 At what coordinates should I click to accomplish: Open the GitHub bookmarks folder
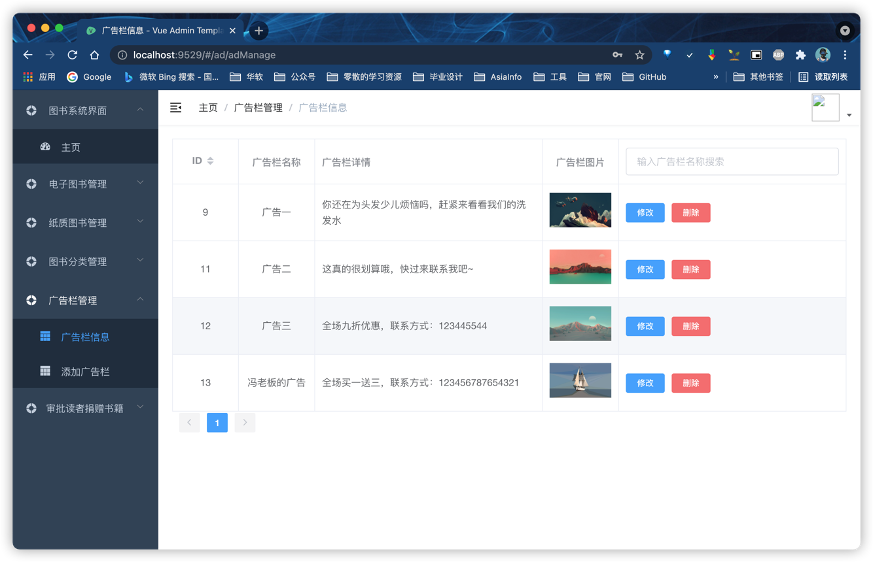644,77
